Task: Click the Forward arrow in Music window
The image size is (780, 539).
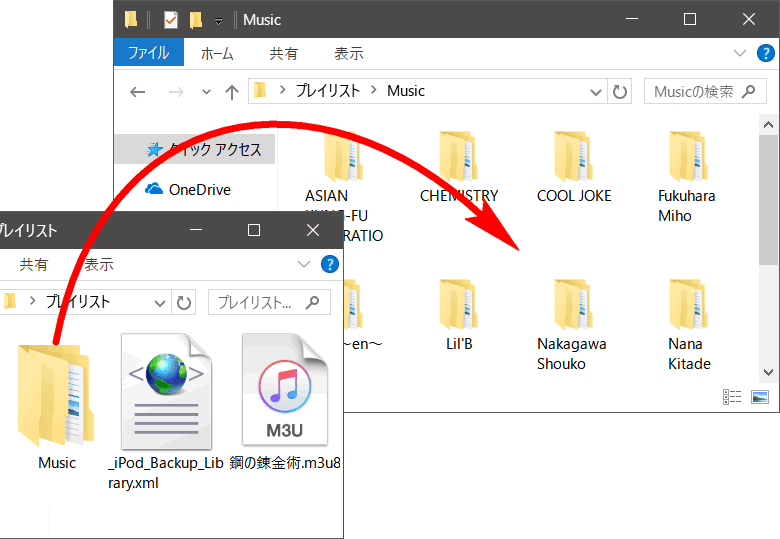Action: click(176, 92)
